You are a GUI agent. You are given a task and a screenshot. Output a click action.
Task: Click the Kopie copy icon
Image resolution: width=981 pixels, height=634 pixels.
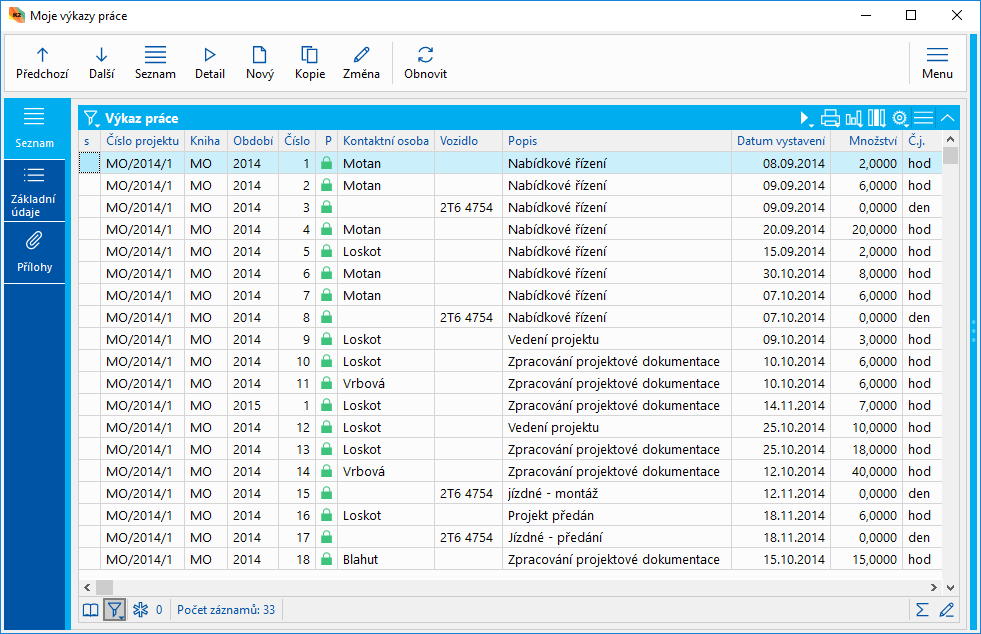[x=310, y=56]
